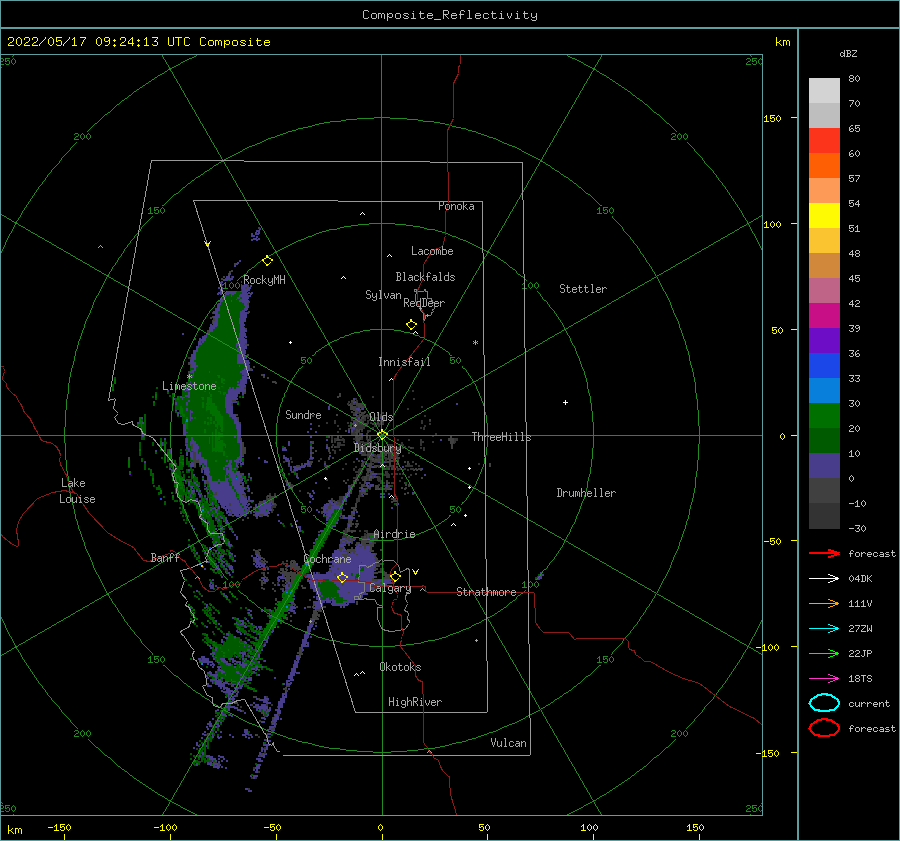
Task: Click the green radar echo west of Calgary
Action: pyautogui.click(x=331, y=591)
